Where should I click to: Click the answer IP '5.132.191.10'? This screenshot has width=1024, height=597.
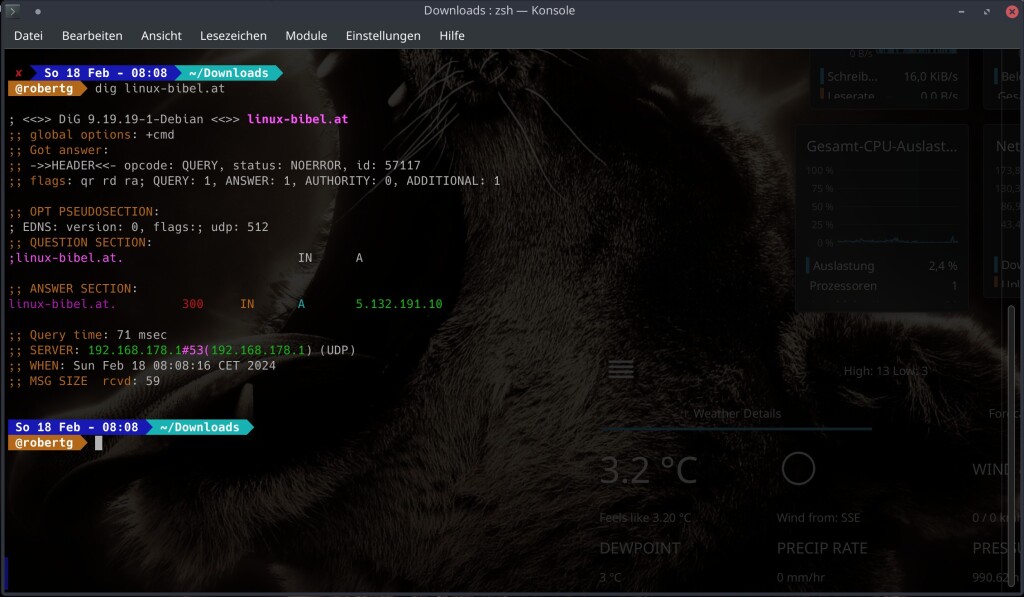(x=399, y=304)
